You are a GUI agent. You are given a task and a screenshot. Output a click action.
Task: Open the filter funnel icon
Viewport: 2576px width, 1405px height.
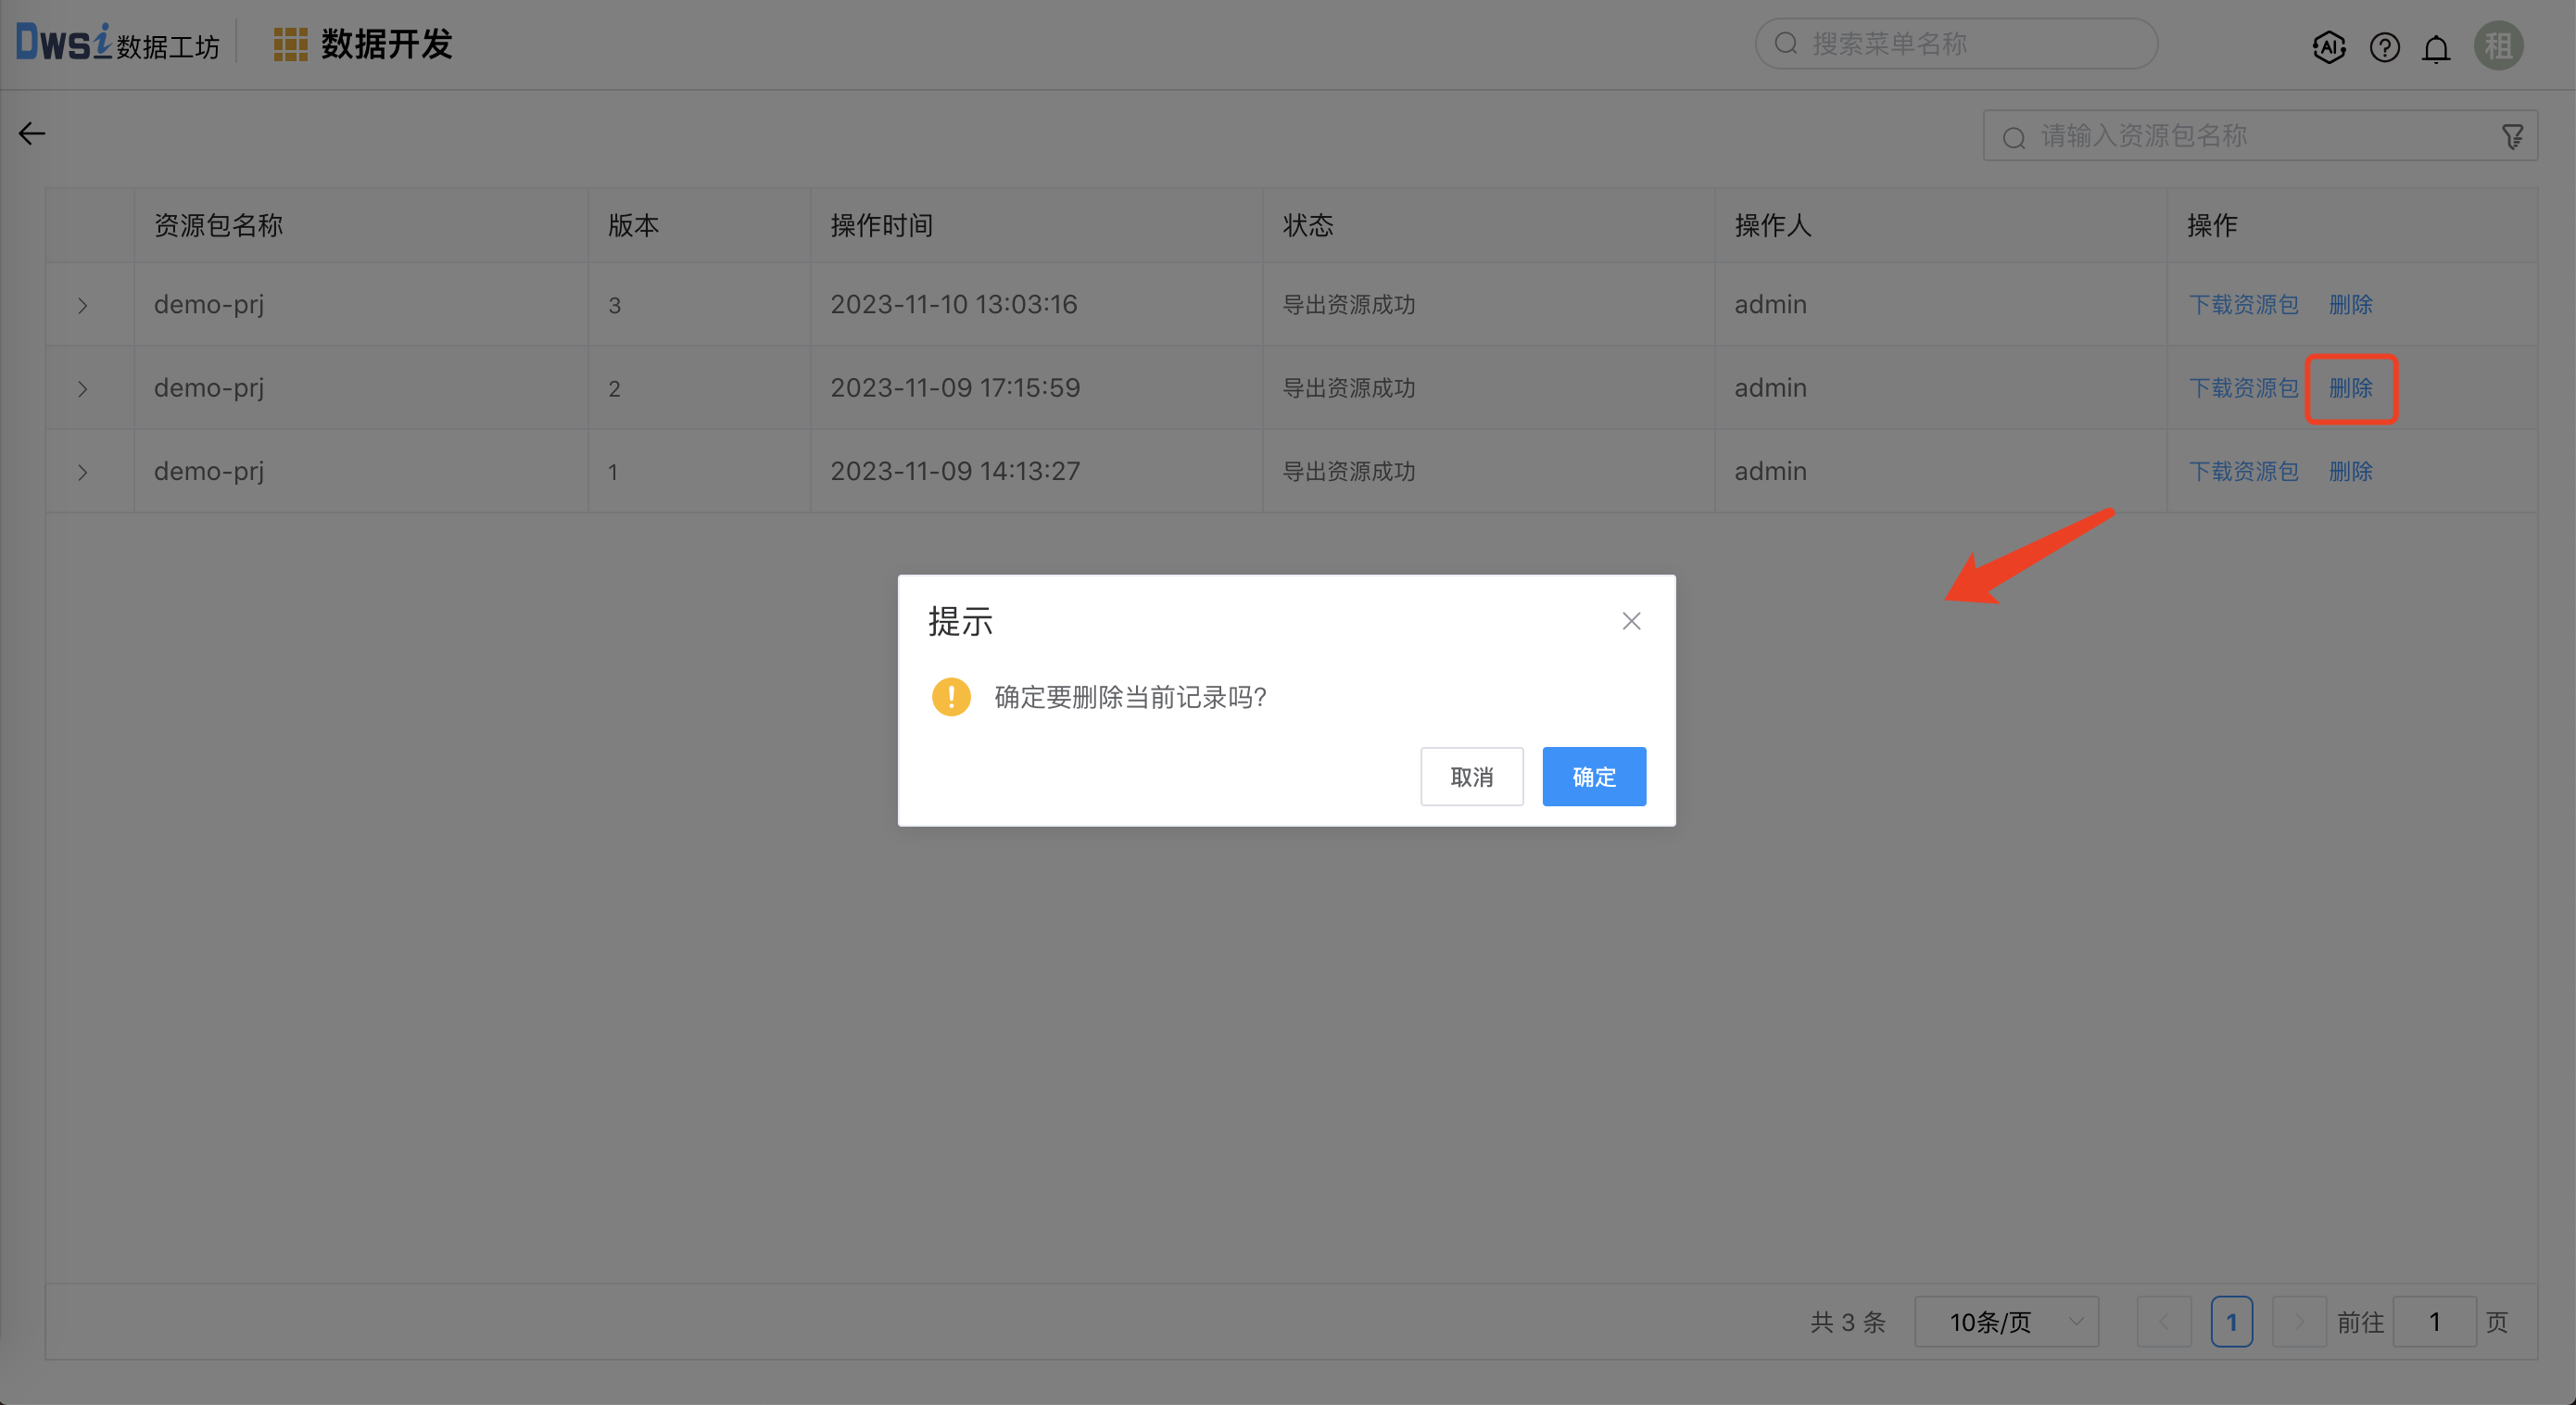[x=2512, y=136]
